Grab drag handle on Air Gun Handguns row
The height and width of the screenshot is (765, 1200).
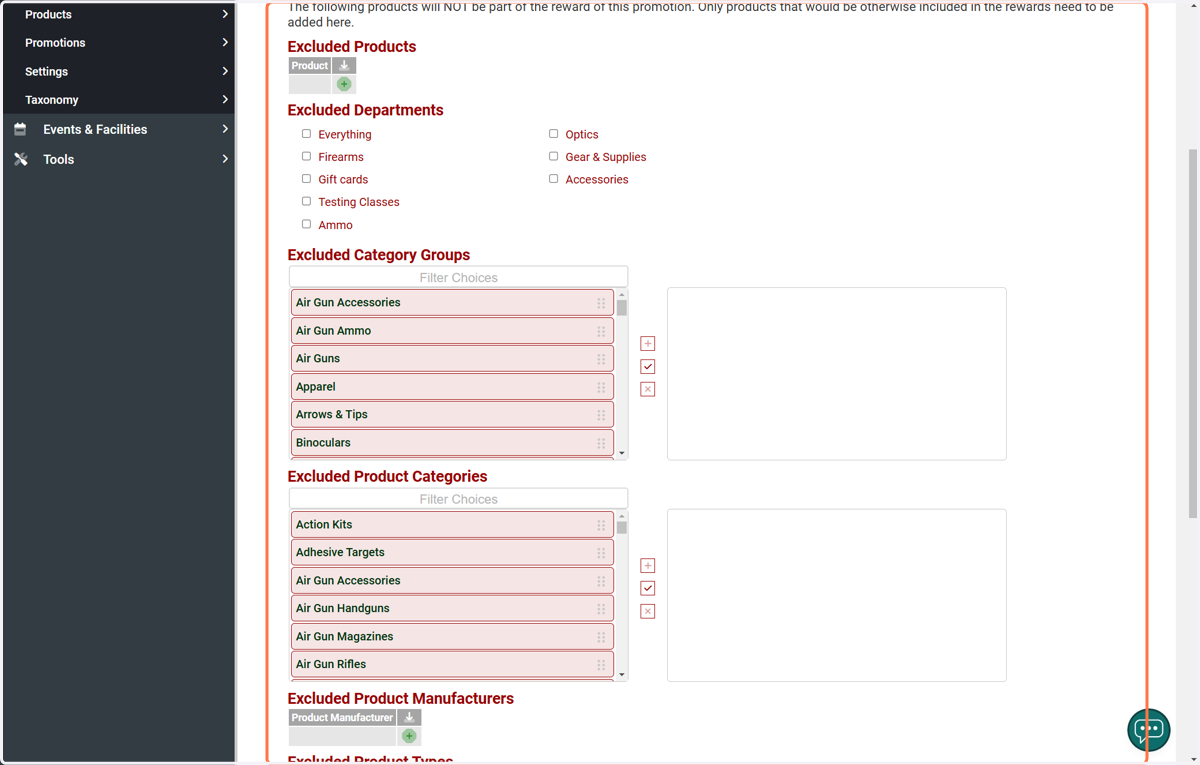click(601, 609)
